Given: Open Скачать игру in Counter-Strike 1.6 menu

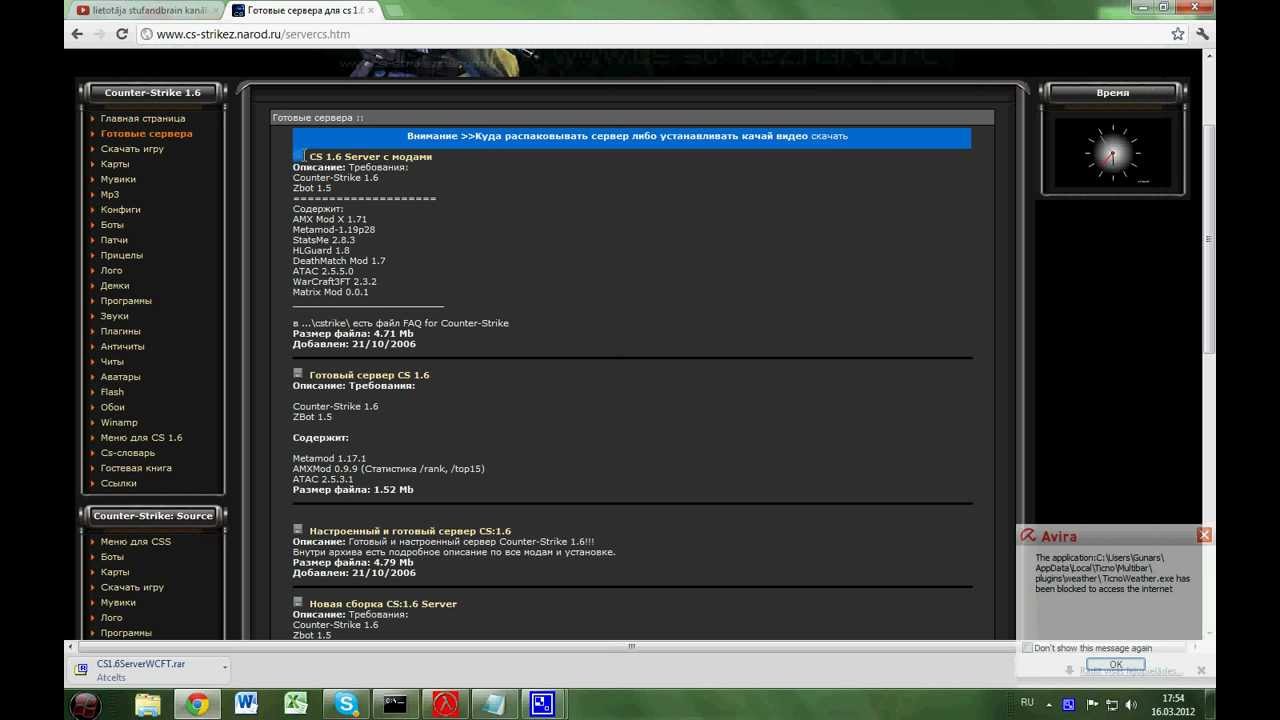Looking at the screenshot, I should (132, 149).
